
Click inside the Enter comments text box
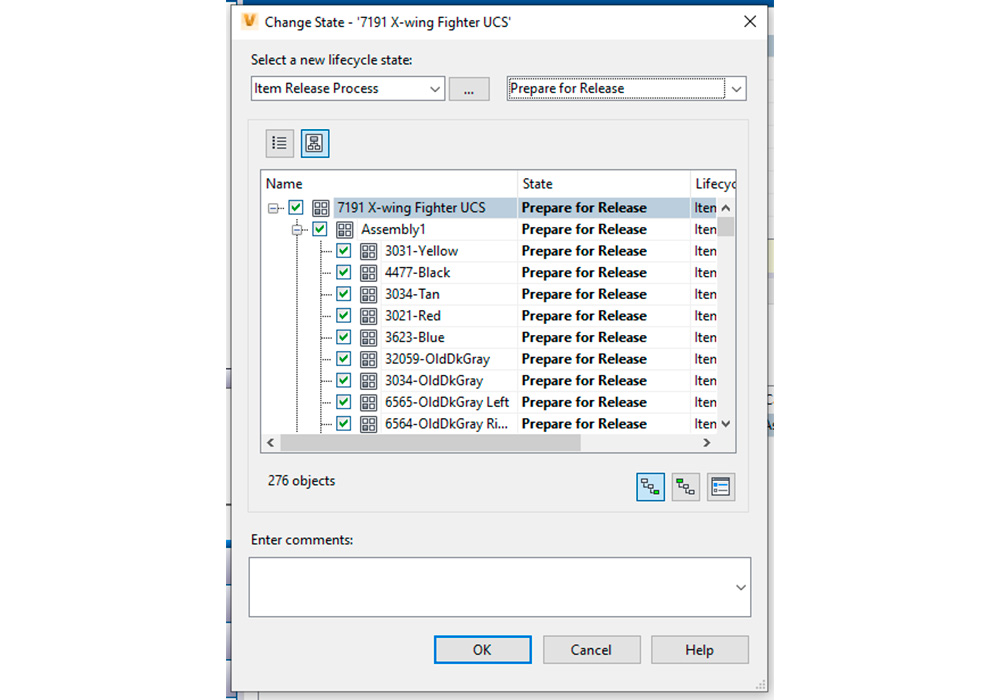point(500,587)
